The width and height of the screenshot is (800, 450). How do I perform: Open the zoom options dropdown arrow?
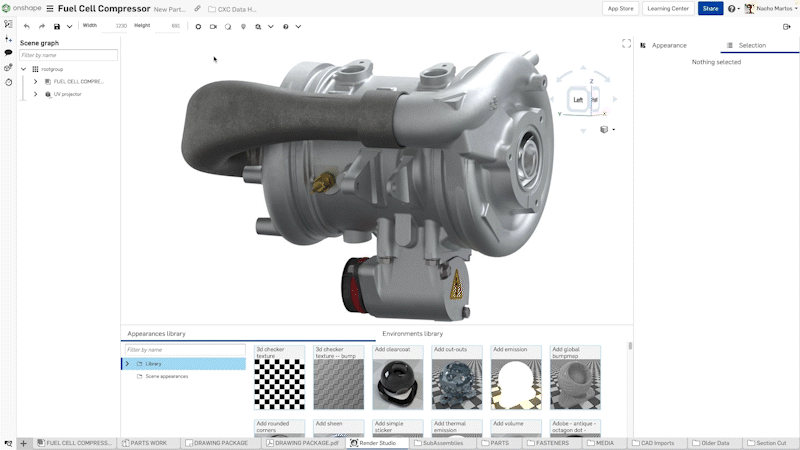pyautogui.click(x=271, y=27)
